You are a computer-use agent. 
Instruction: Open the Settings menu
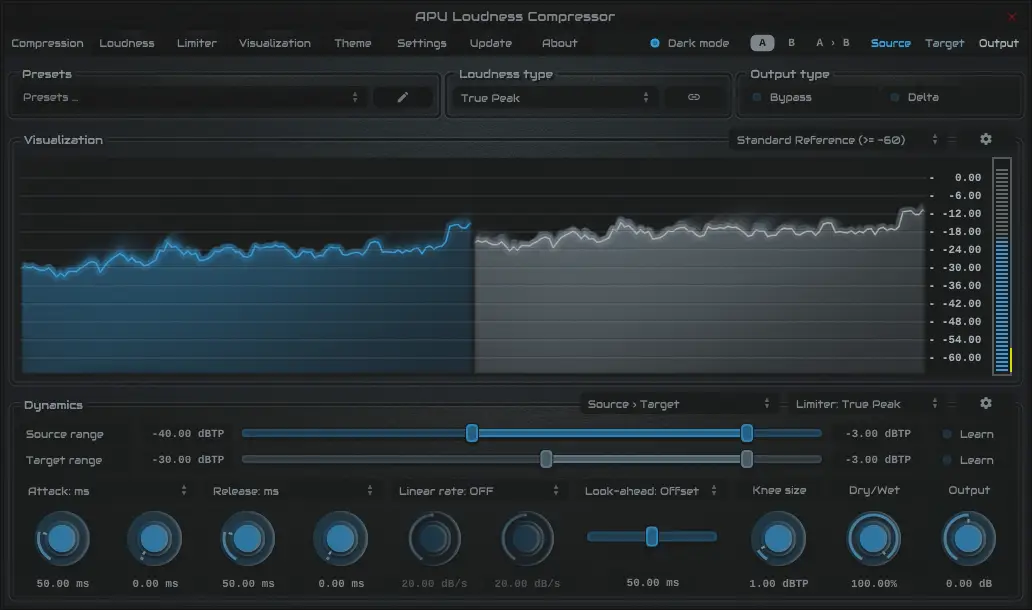[x=422, y=43]
